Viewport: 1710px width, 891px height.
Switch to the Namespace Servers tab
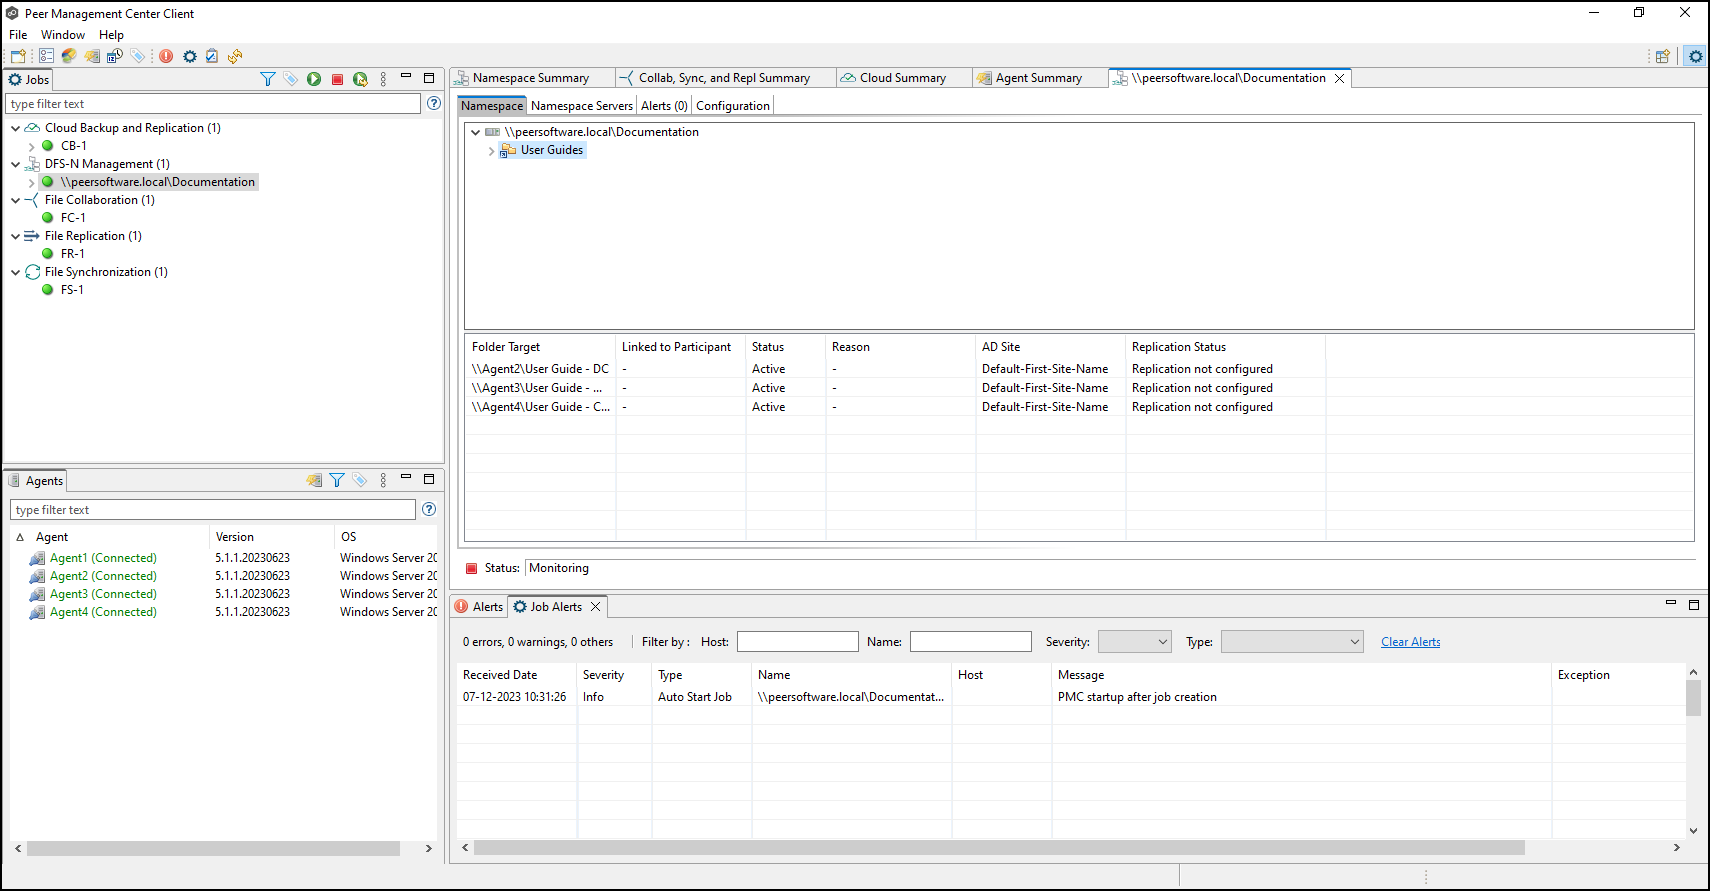pyautogui.click(x=581, y=106)
